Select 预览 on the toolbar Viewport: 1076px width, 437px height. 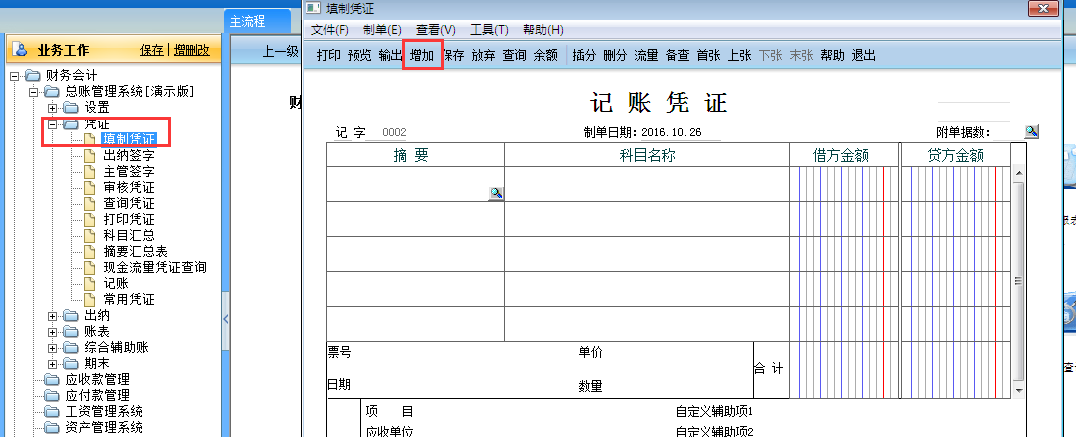pyautogui.click(x=359, y=56)
